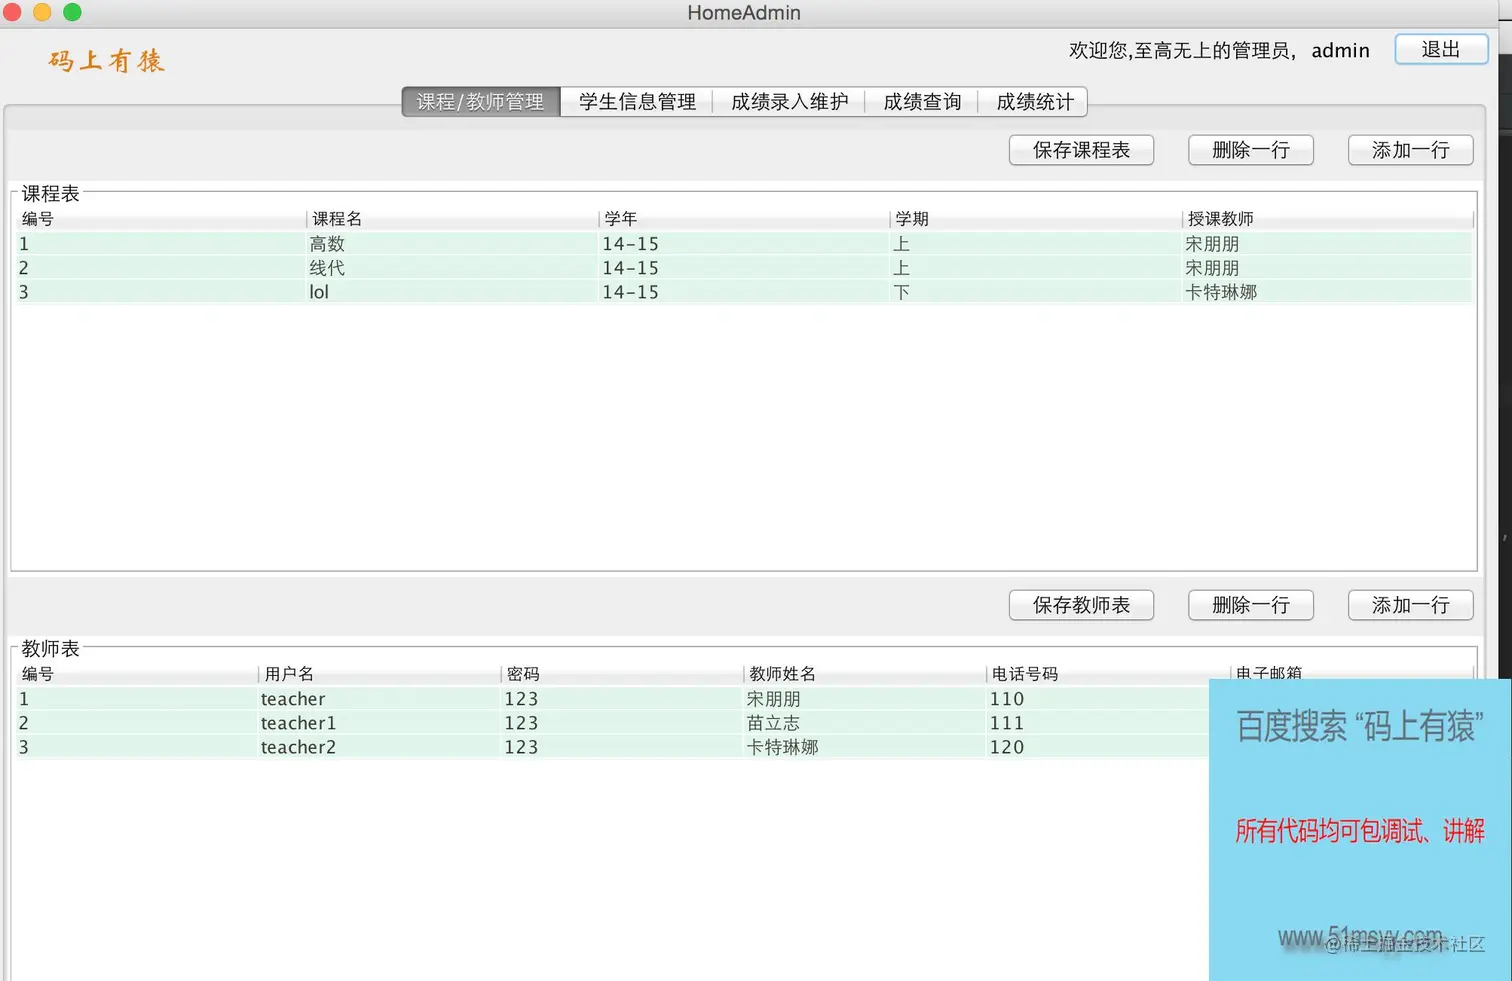The width and height of the screenshot is (1512, 981).
Task: Click the password cell for teacher1
Action: (x=622, y=723)
